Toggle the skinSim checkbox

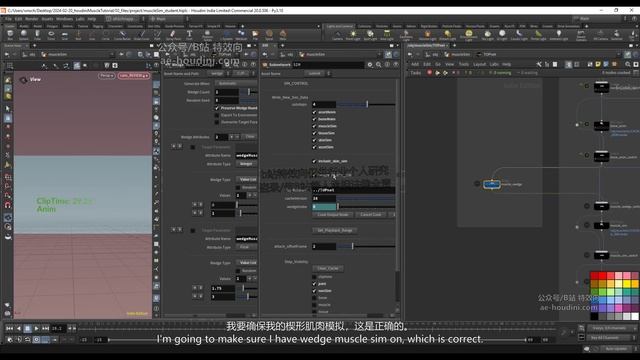click(314, 140)
